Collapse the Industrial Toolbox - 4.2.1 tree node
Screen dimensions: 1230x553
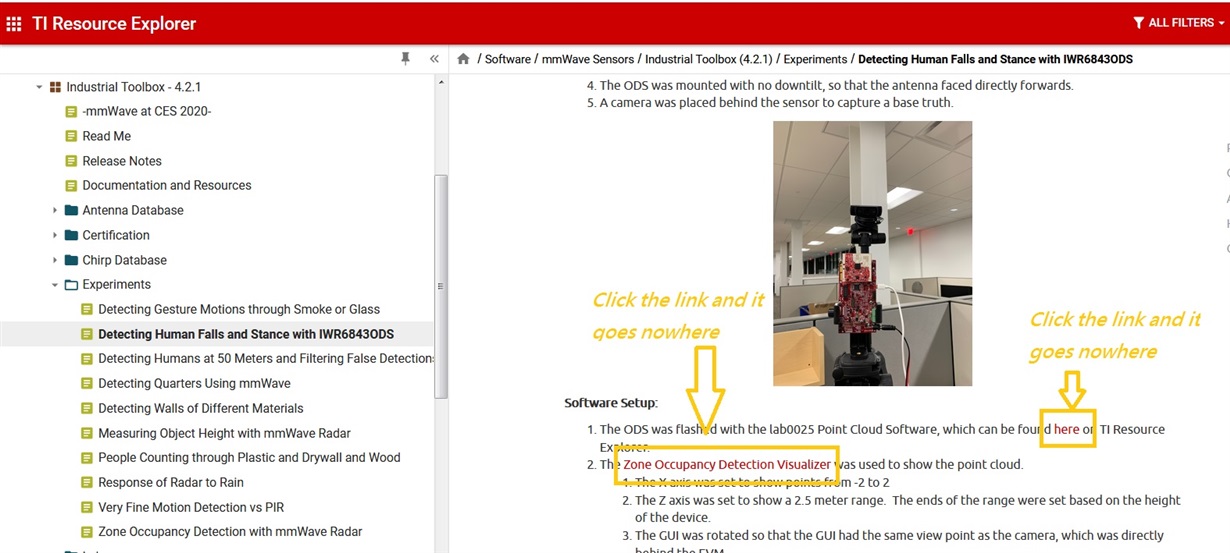point(40,87)
